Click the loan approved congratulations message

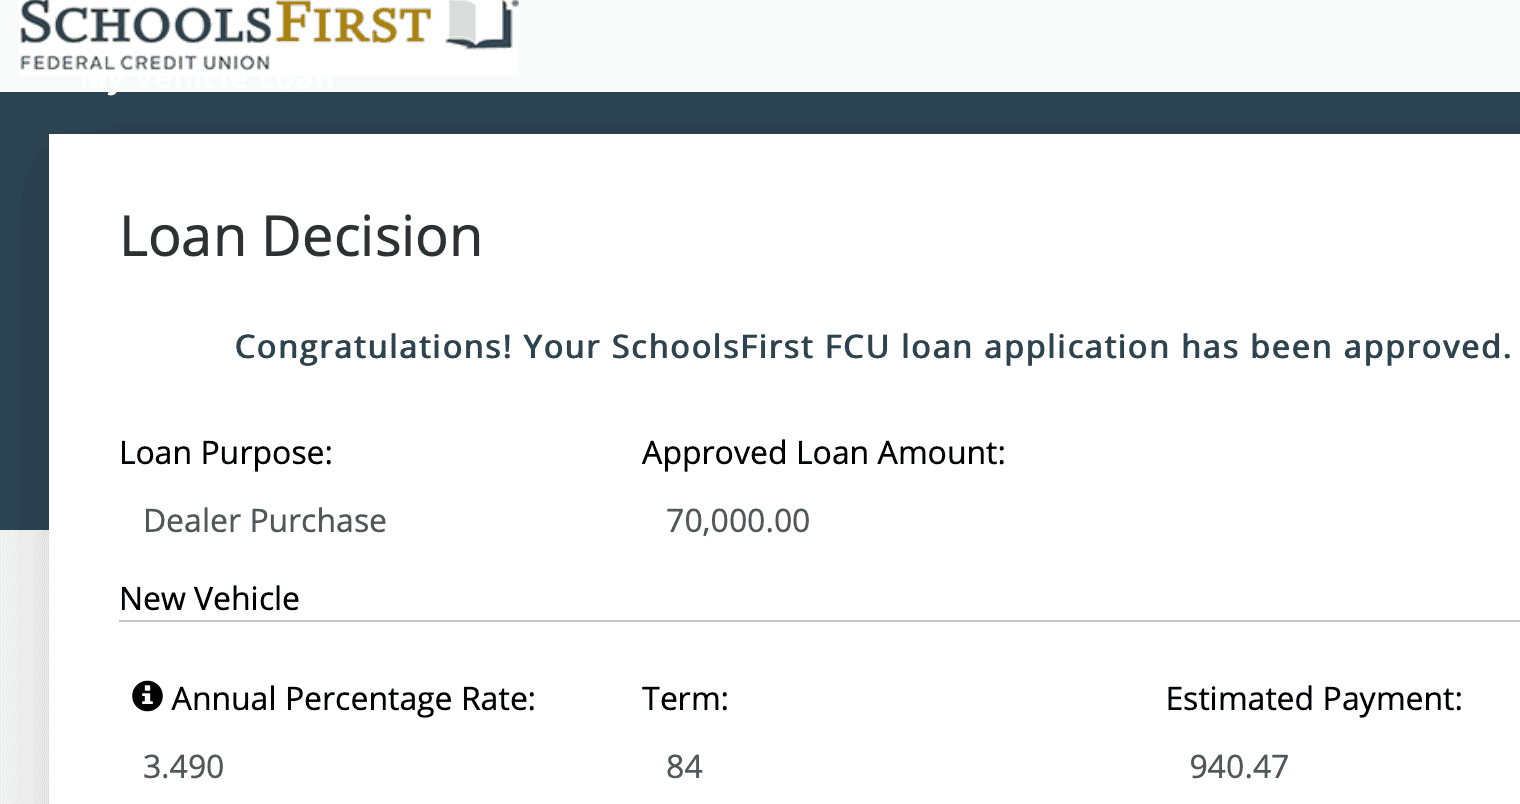[x=872, y=347]
